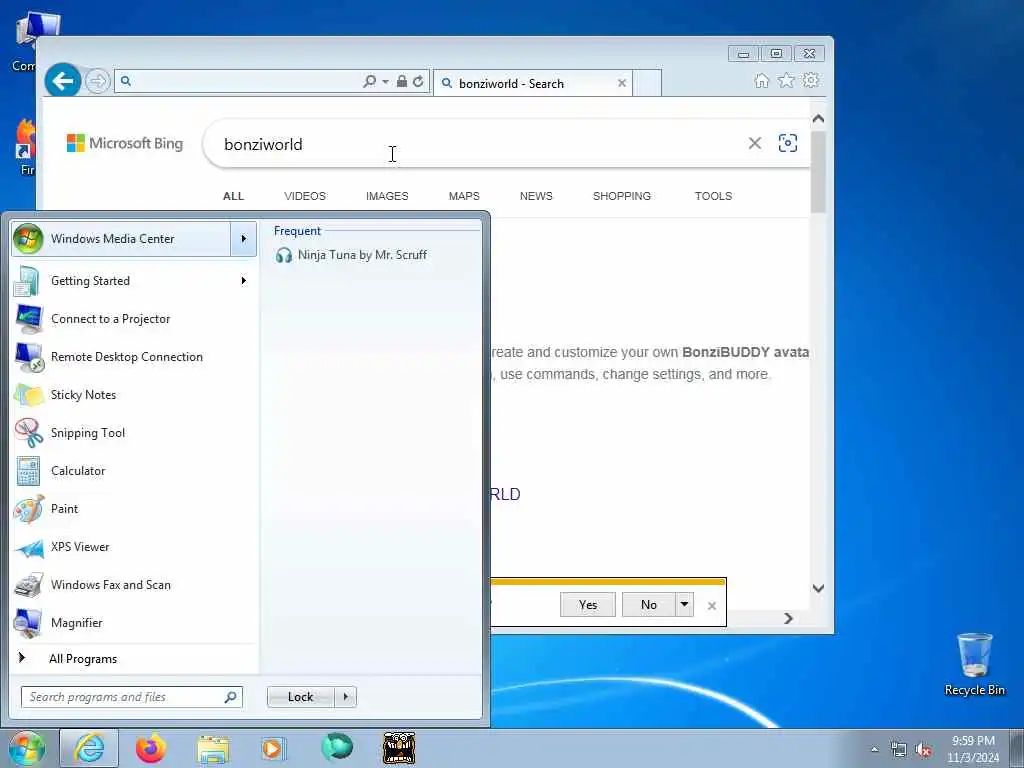Click the Internet Explorer forward button
Viewport: 1024px width, 768px height.
97,82
